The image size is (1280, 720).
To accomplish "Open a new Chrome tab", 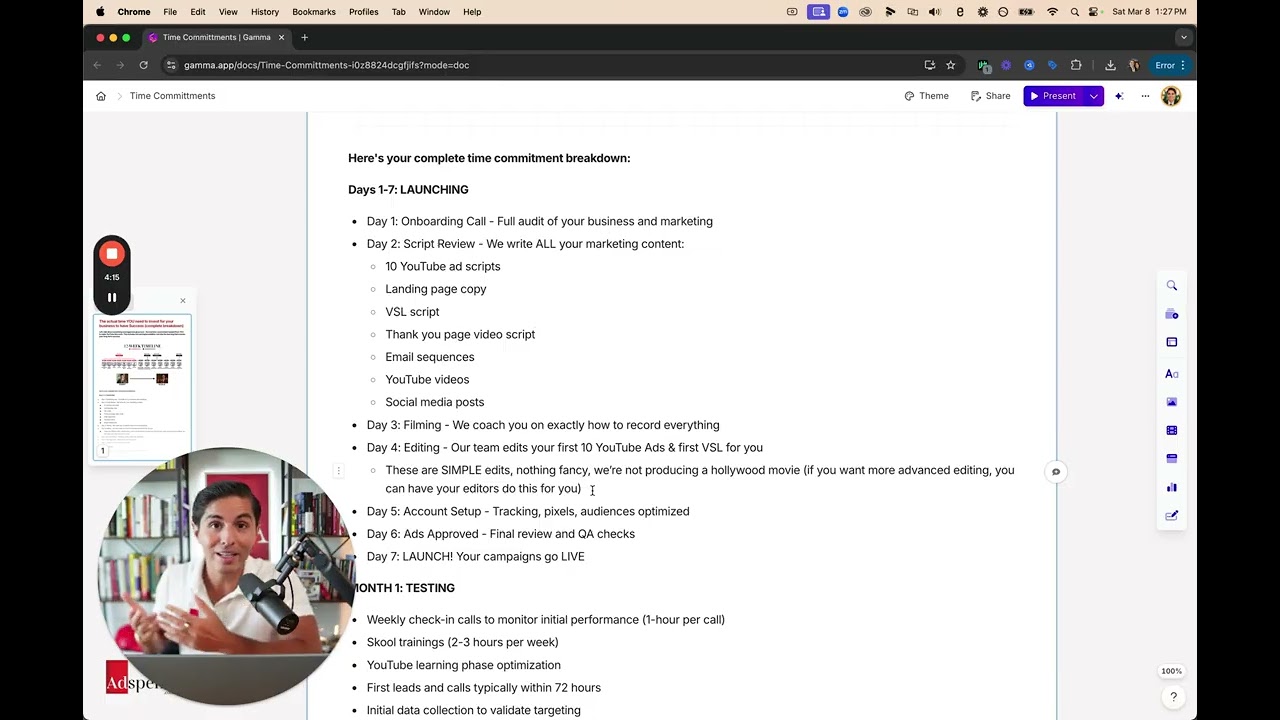I will click(x=304, y=38).
